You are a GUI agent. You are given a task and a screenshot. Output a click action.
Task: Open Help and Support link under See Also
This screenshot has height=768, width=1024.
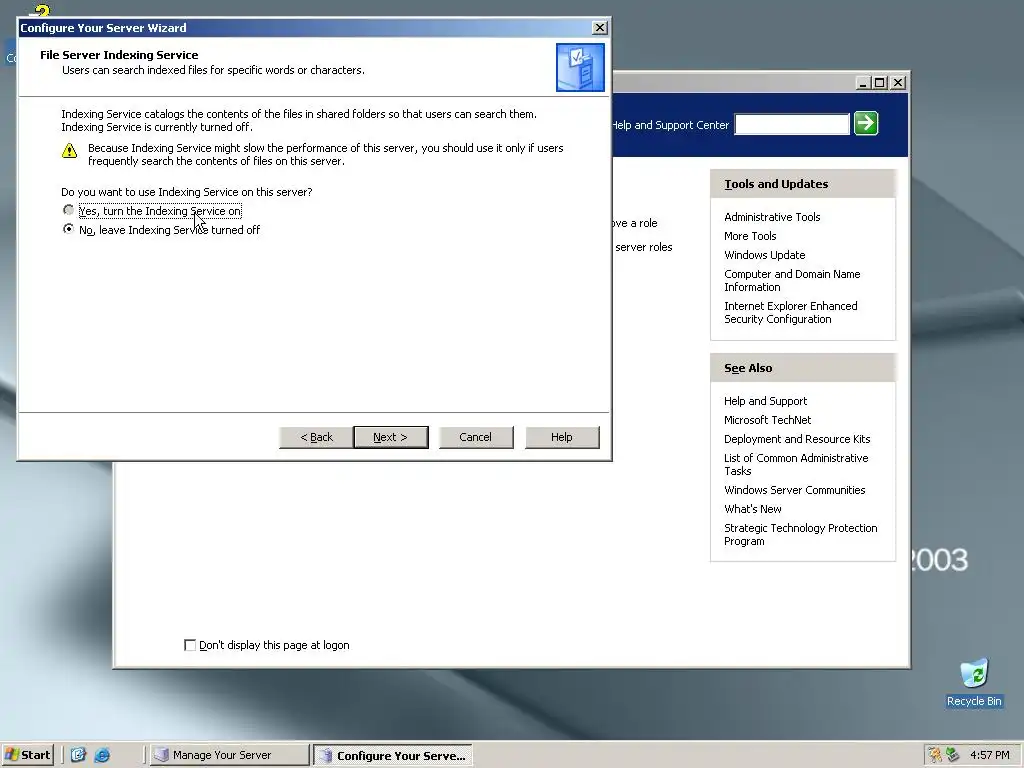coord(765,401)
